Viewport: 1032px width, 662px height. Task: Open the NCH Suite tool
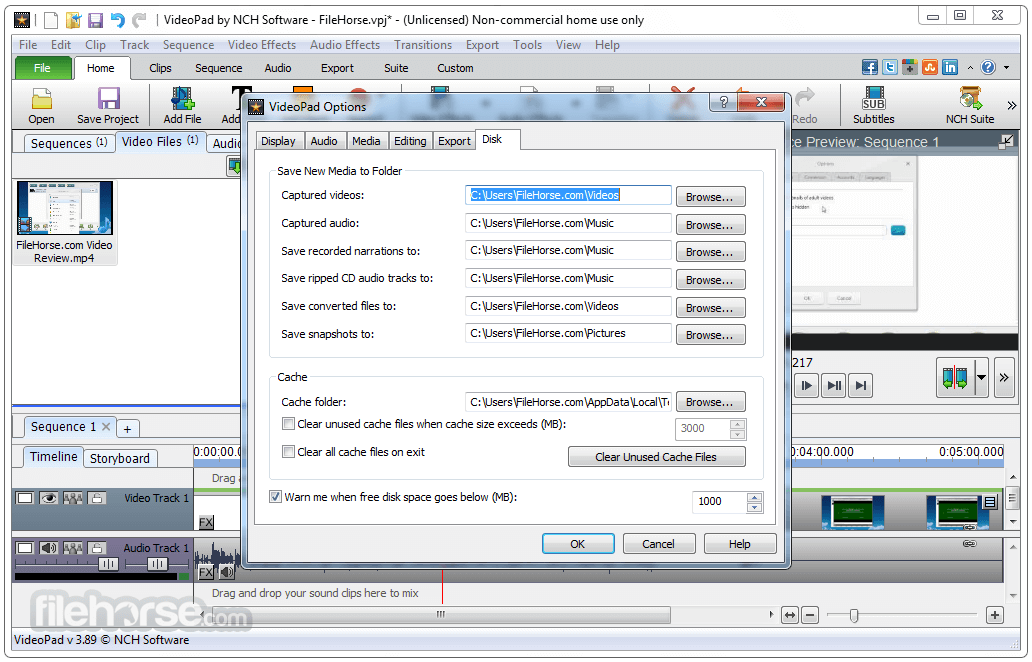969,105
